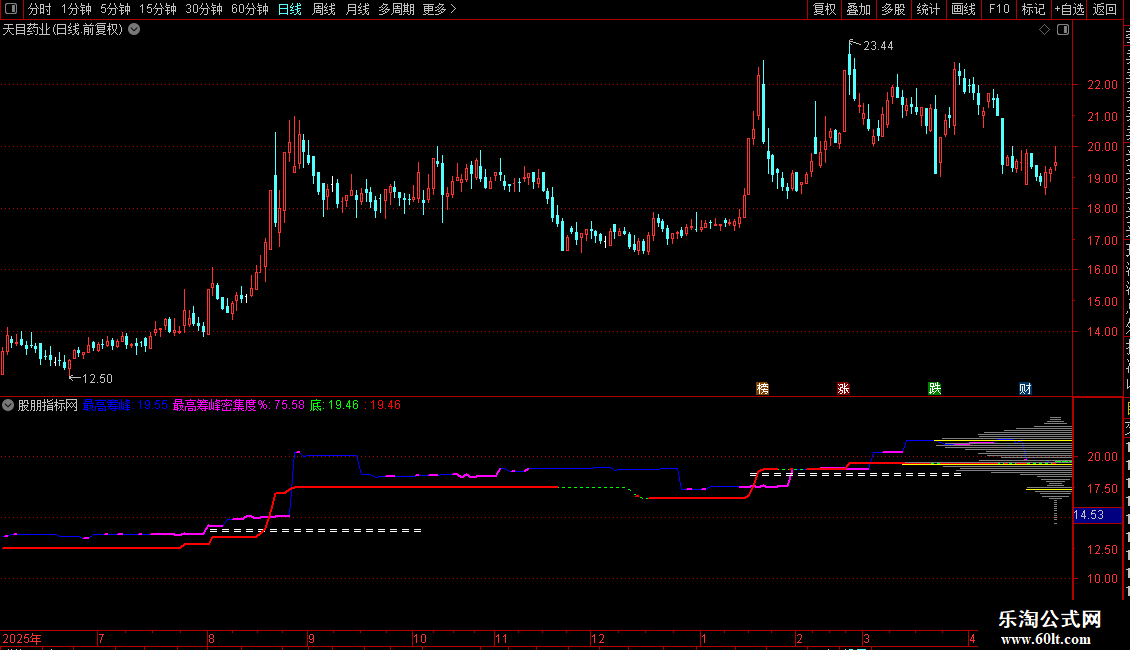Click the 财 event marker icon
1130x650 pixels.
[x=1026, y=388]
